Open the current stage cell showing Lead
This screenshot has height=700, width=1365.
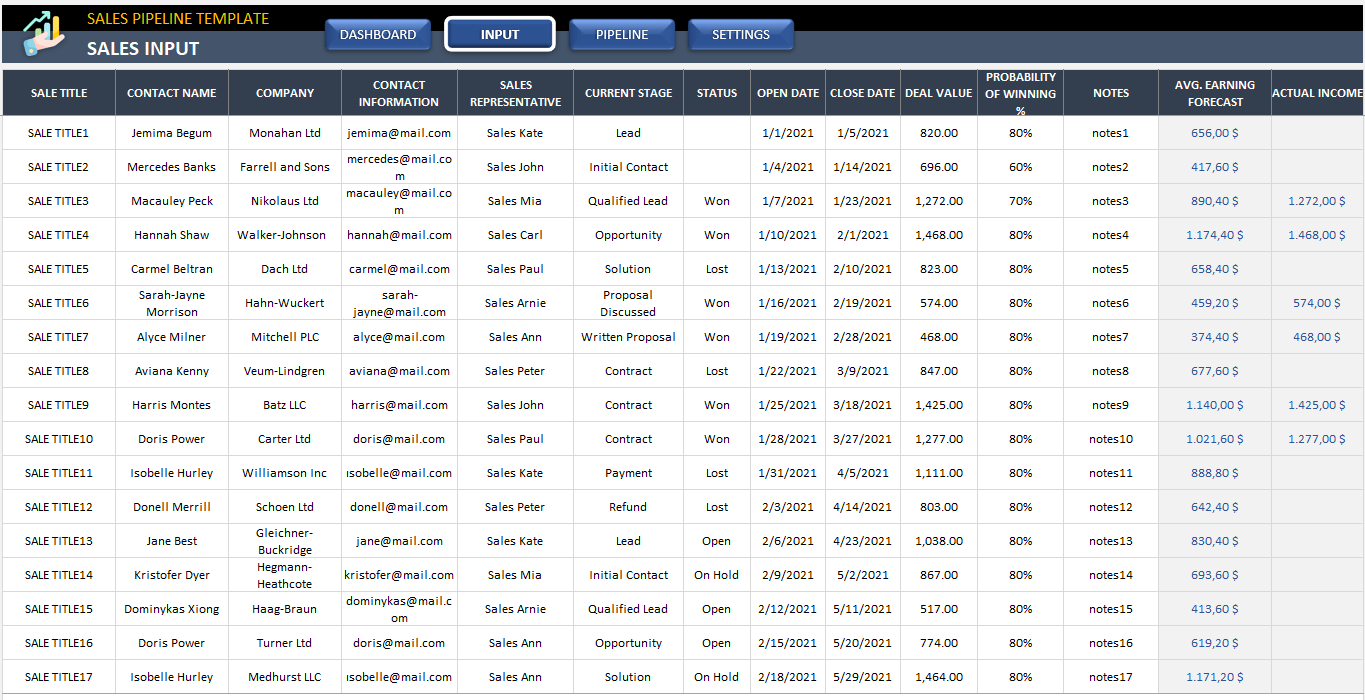(627, 132)
